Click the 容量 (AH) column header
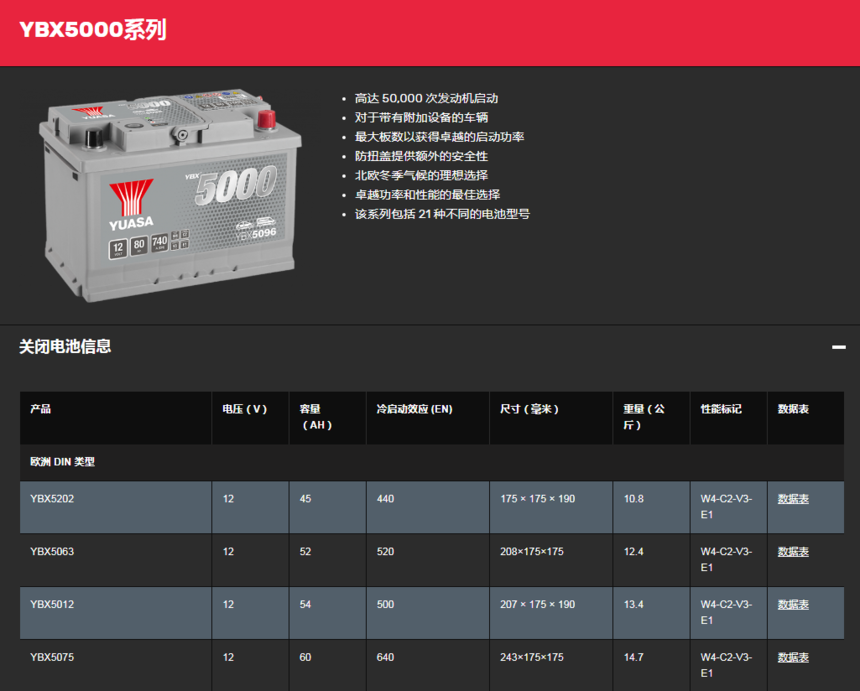The height and width of the screenshot is (691, 860). pyautogui.click(x=327, y=418)
